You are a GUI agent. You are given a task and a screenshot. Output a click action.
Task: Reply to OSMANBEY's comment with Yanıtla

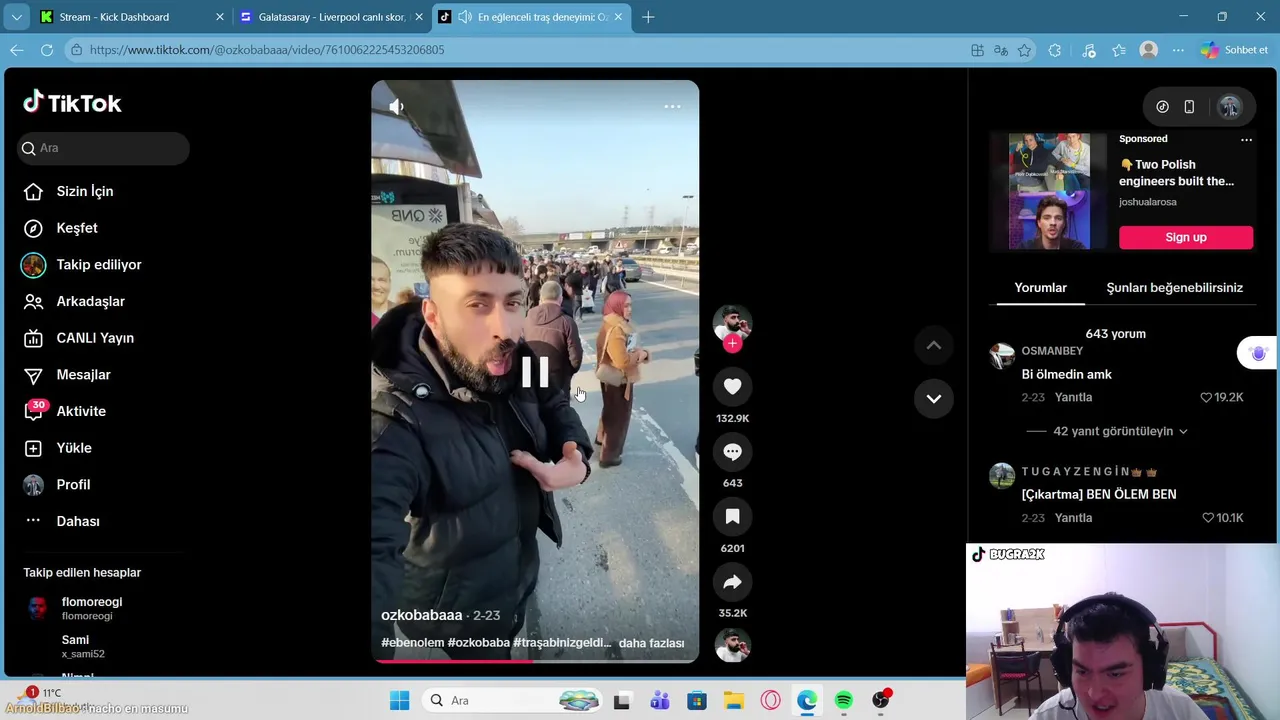[x=1073, y=397]
